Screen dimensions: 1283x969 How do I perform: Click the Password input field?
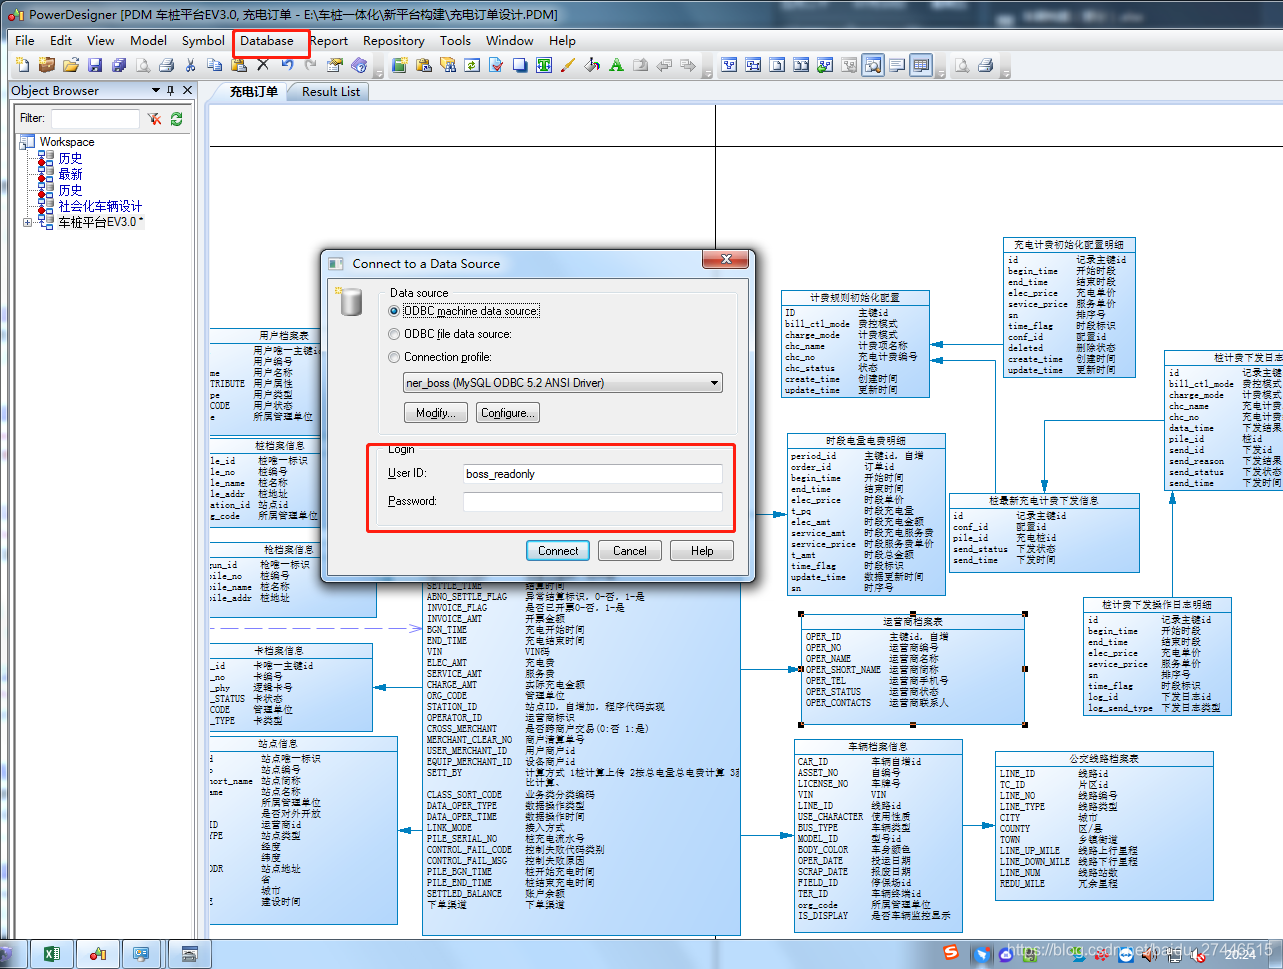pos(592,502)
